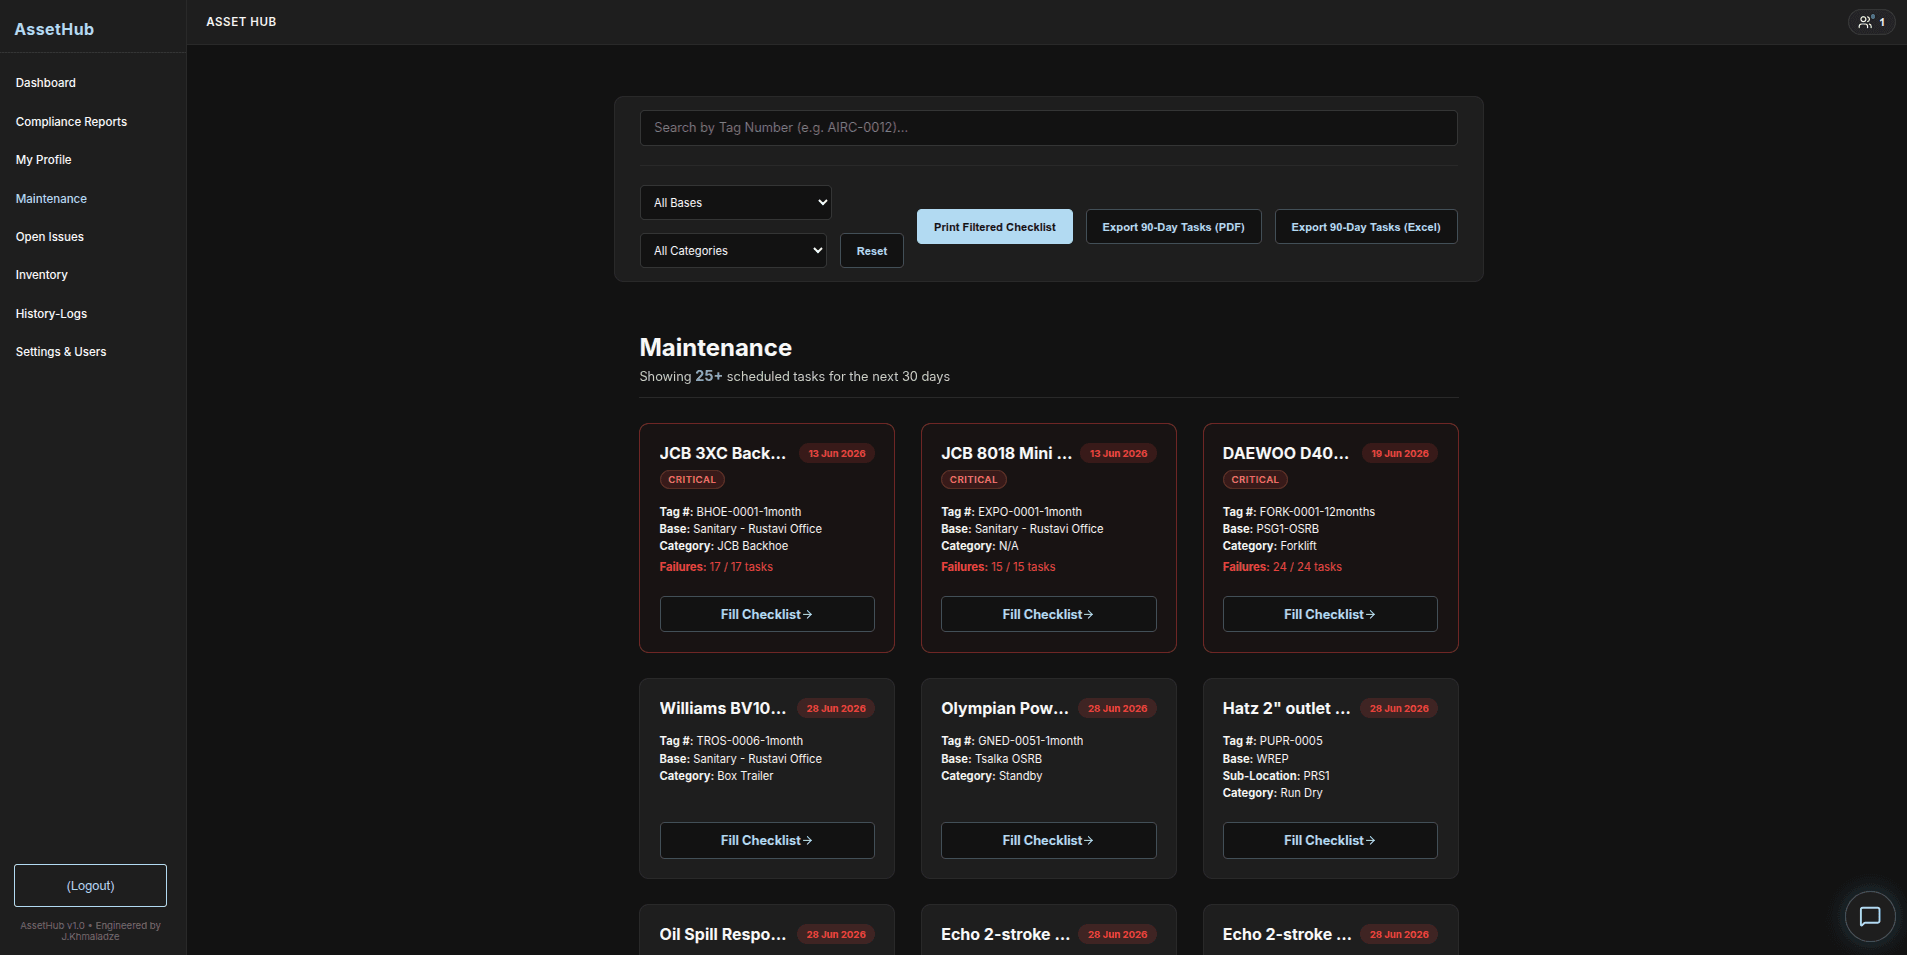
Task: Click the ASSET HUB header title
Action: [241, 22]
